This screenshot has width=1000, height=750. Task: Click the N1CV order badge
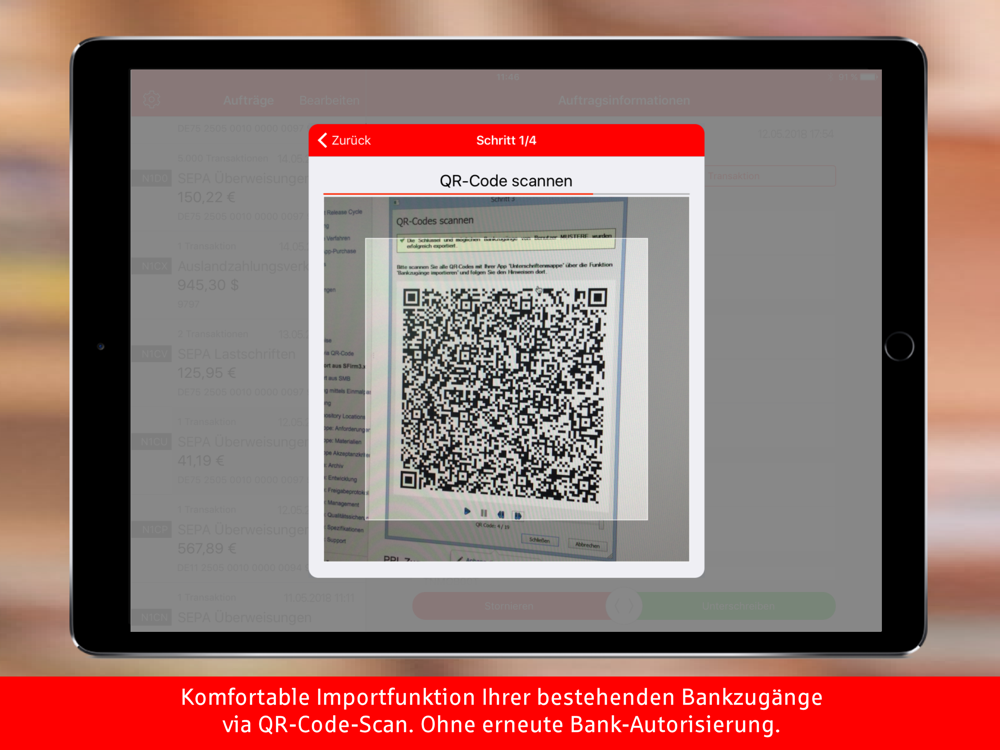(x=152, y=354)
